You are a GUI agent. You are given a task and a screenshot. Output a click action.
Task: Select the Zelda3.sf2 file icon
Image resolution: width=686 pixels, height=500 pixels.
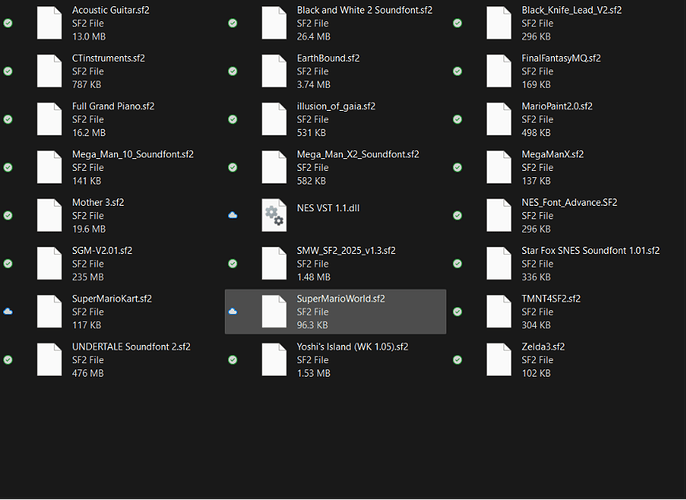[x=499, y=360]
